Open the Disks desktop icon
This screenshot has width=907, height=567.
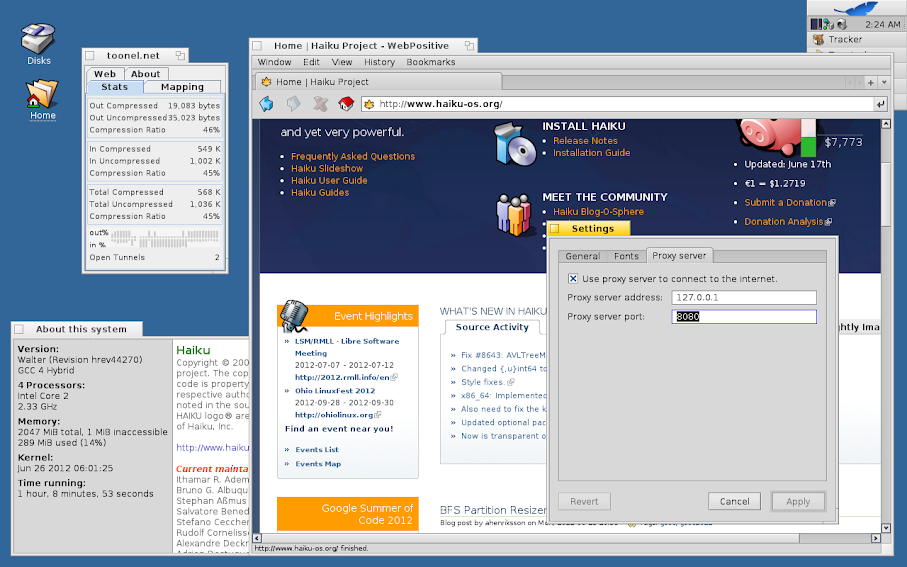(38, 44)
